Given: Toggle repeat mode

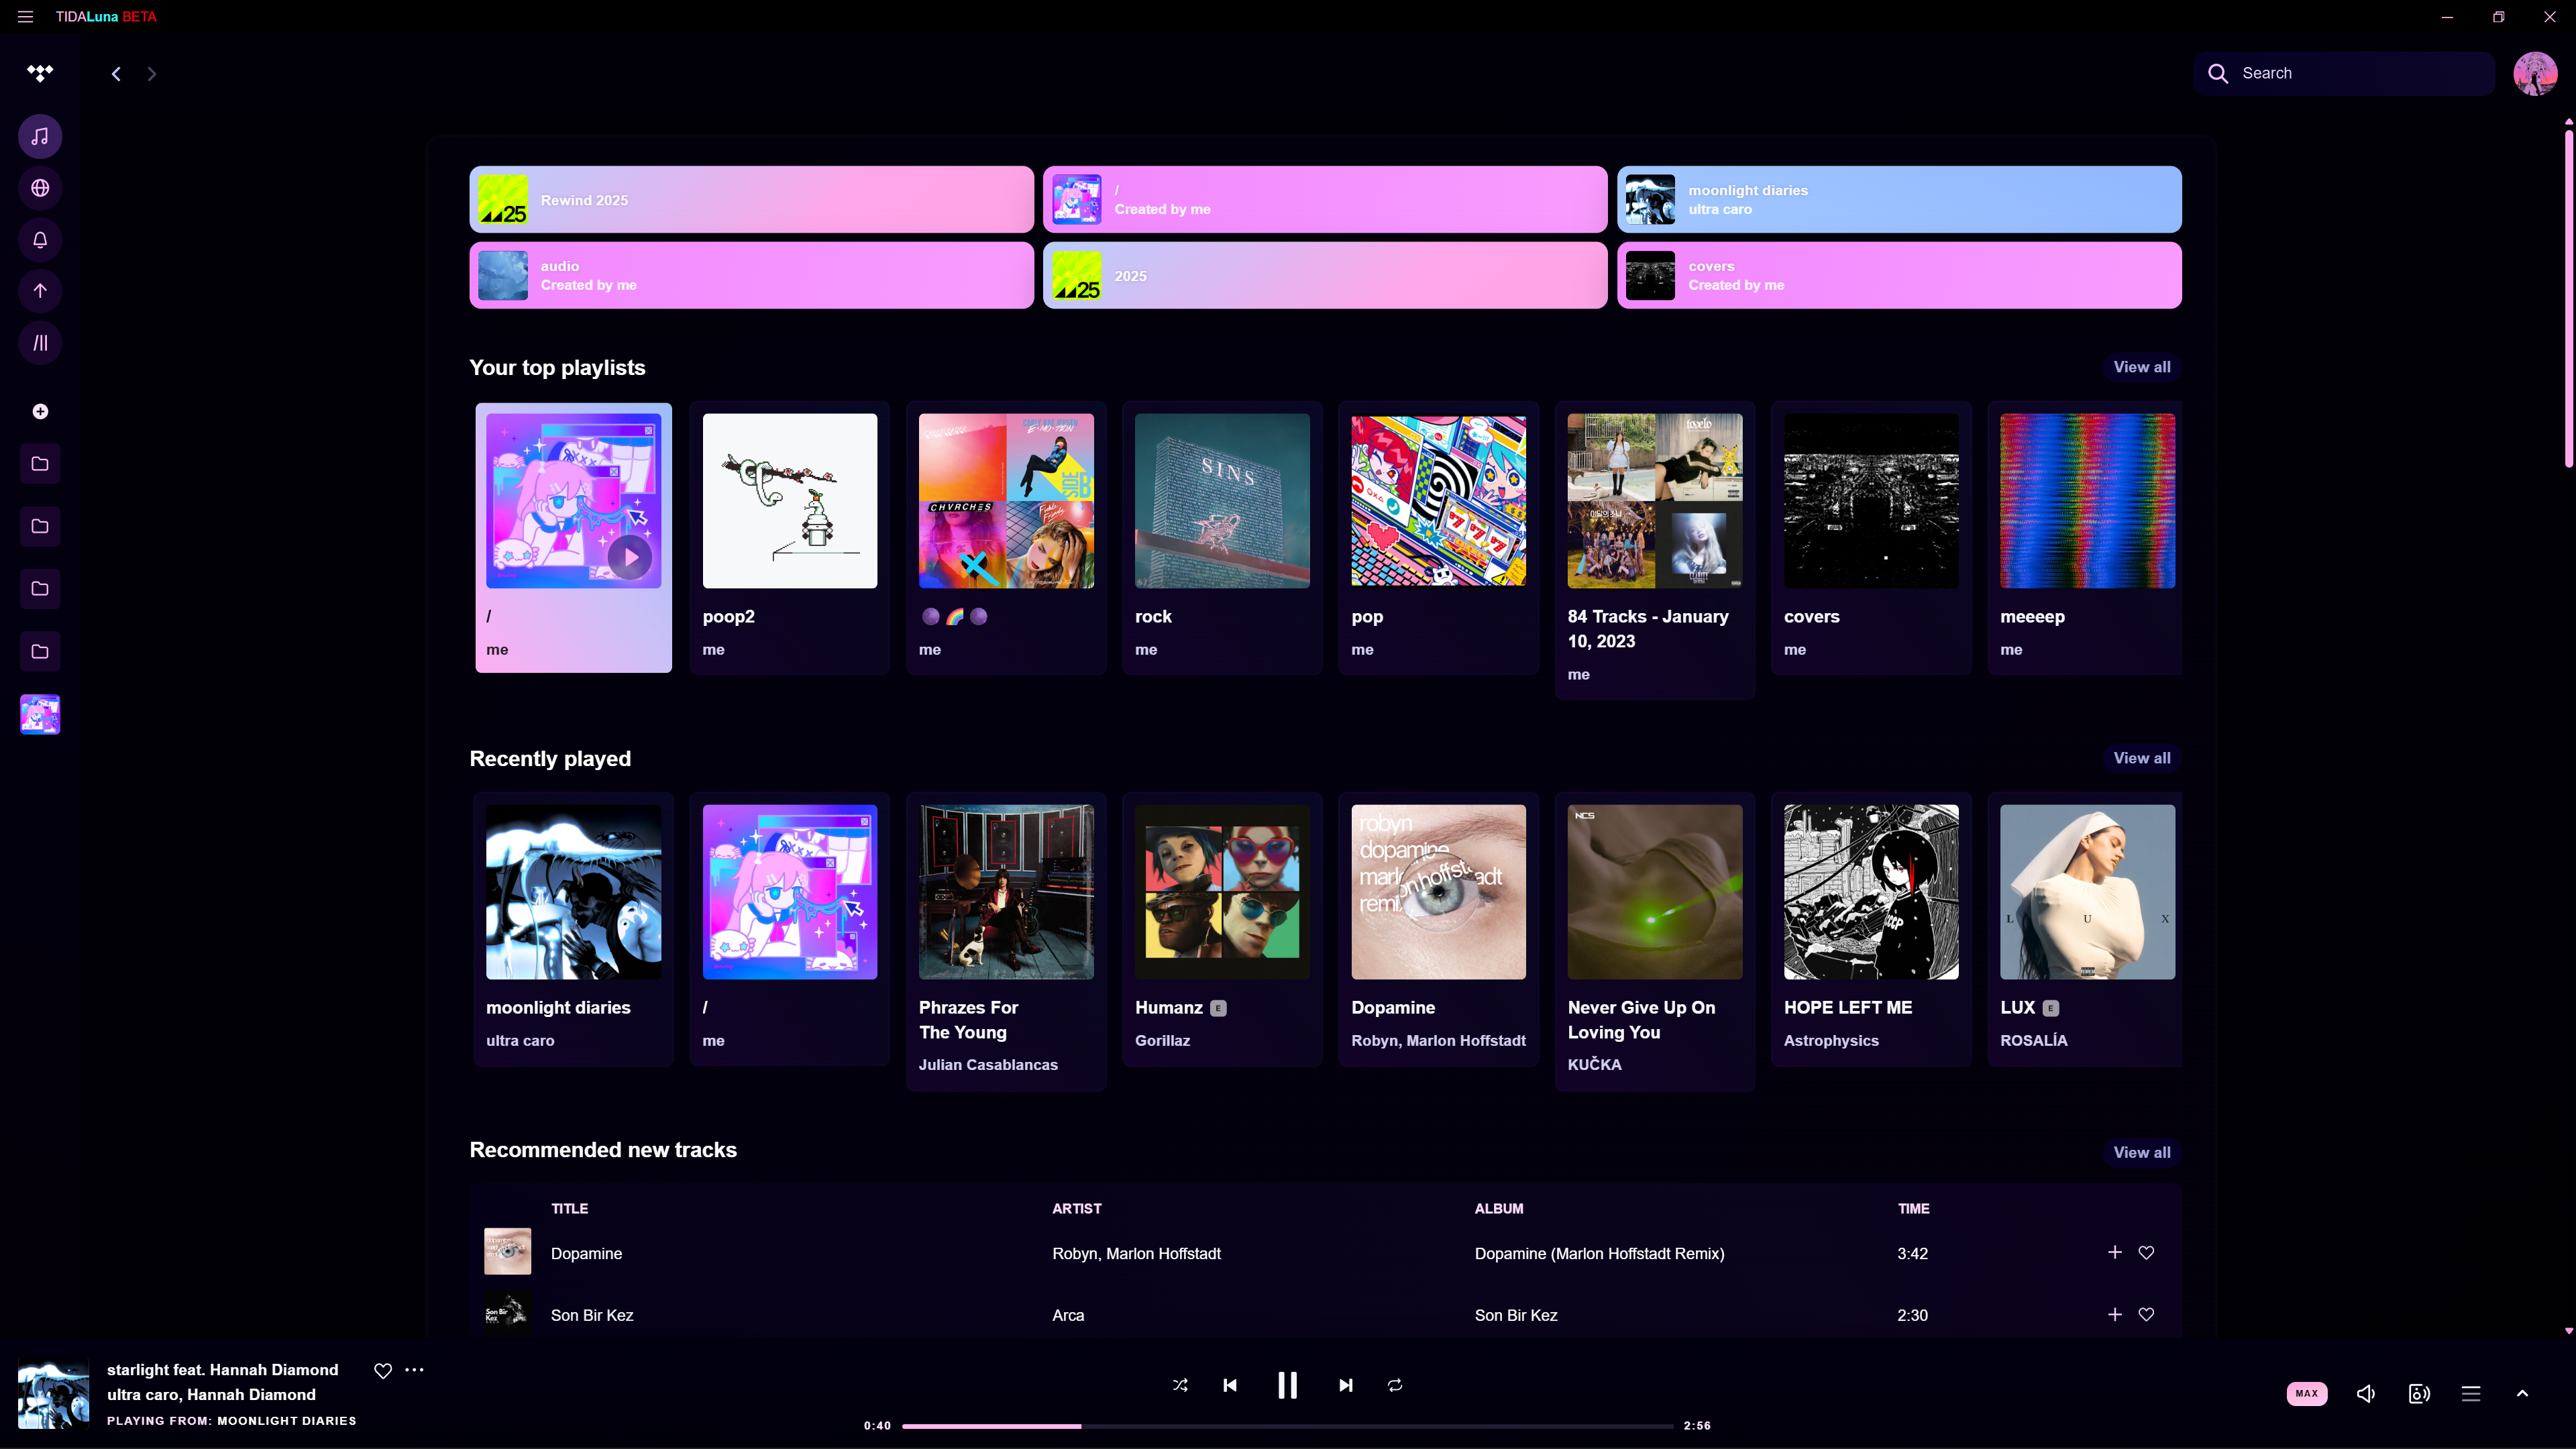Looking at the screenshot, I should pos(1395,1385).
